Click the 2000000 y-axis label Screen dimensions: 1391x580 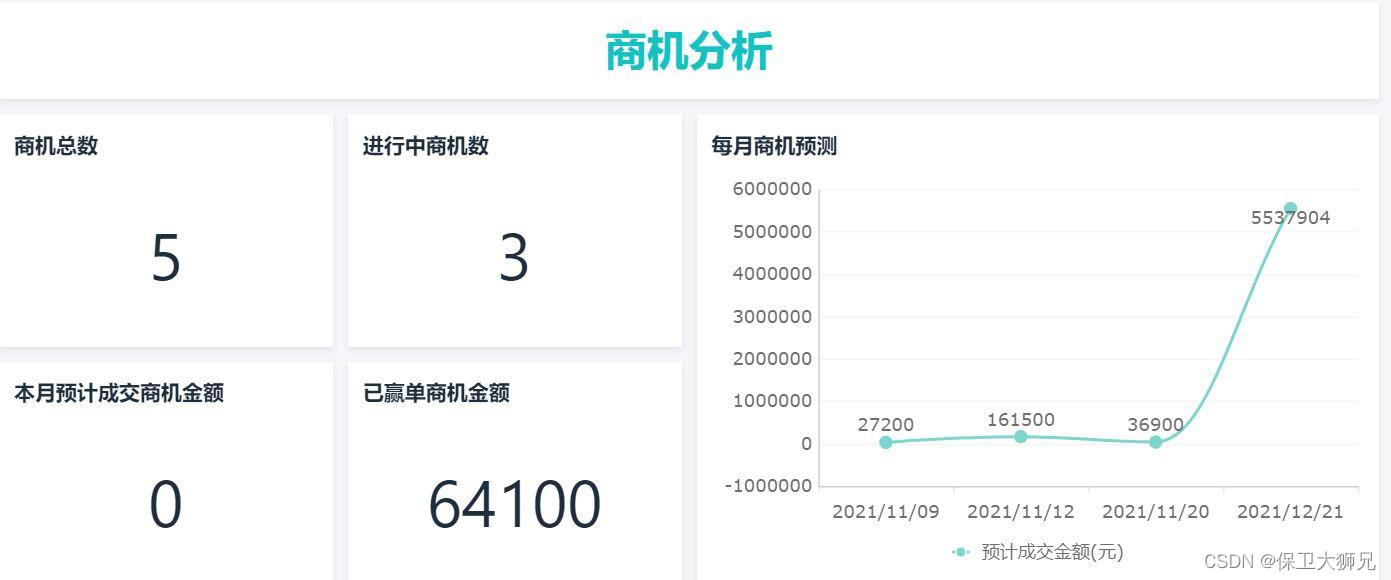[772, 359]
